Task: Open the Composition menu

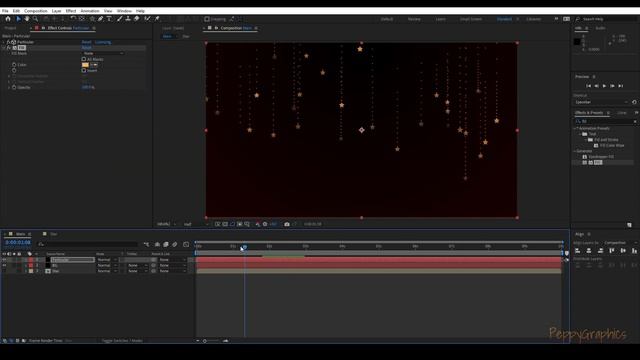Action: click(36, 11)
